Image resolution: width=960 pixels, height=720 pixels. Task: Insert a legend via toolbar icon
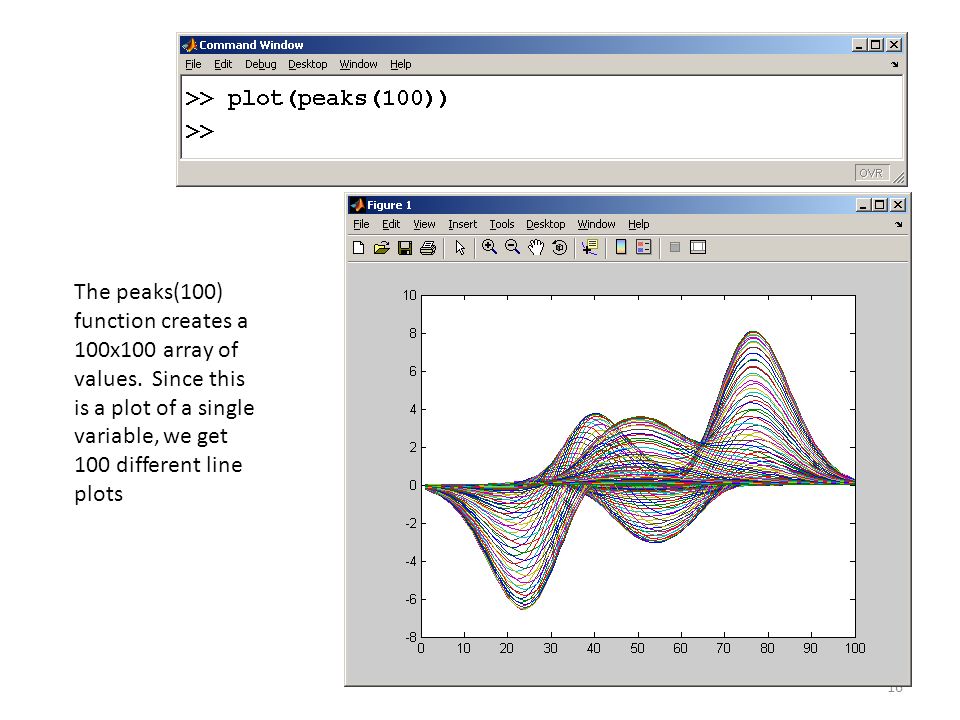click(643, 247)
